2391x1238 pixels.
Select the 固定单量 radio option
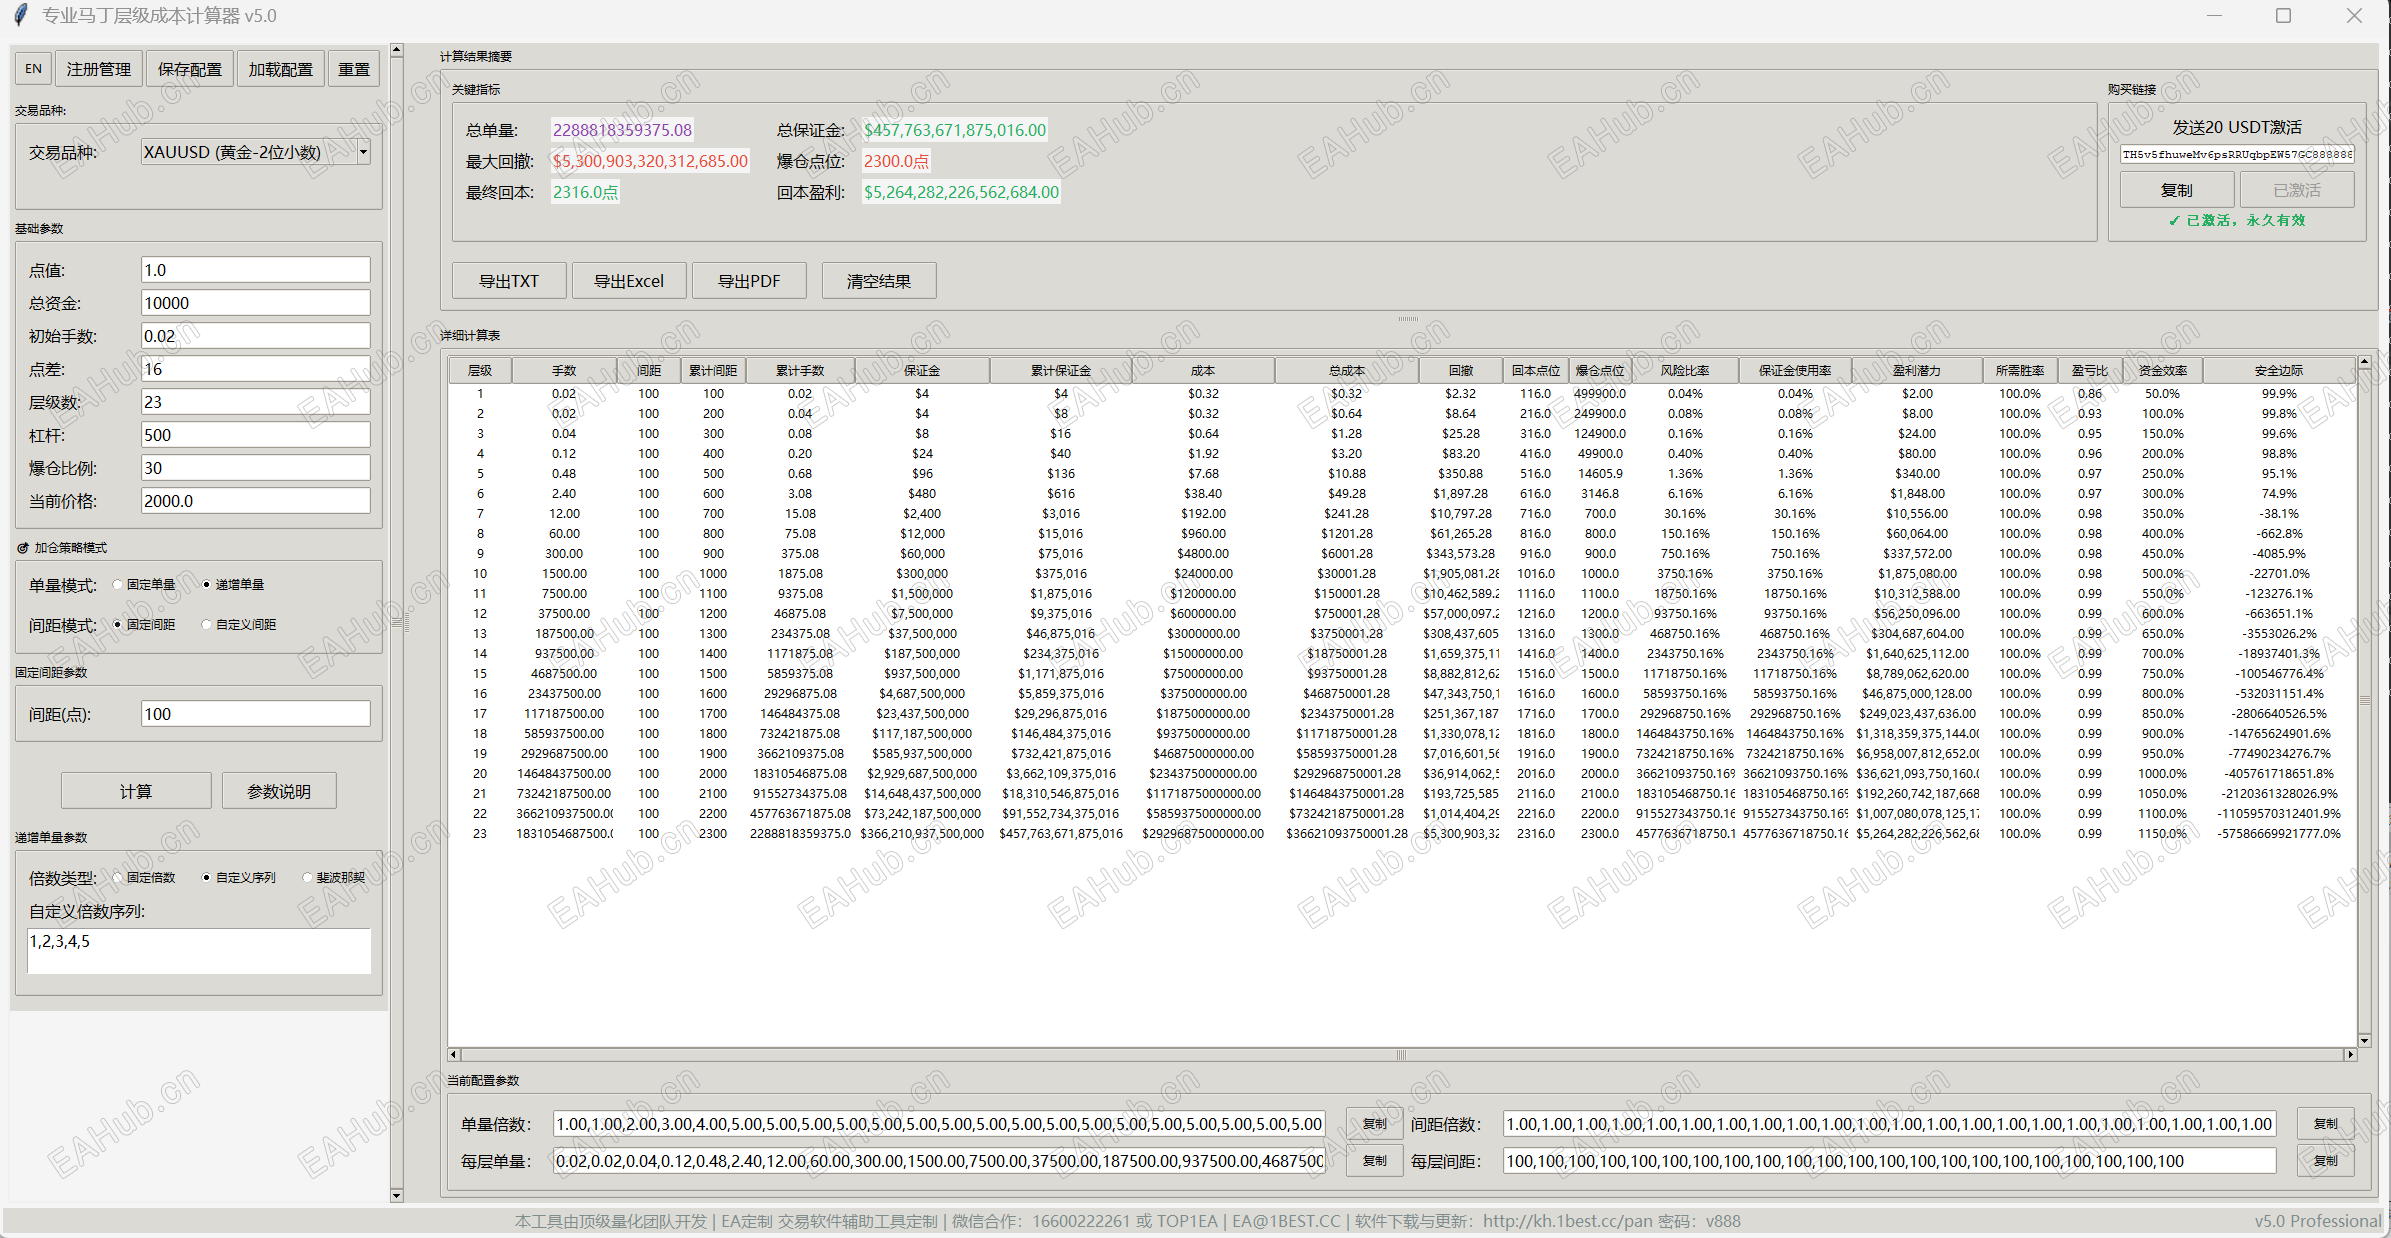pyautogui.click(x=118, y=585)
